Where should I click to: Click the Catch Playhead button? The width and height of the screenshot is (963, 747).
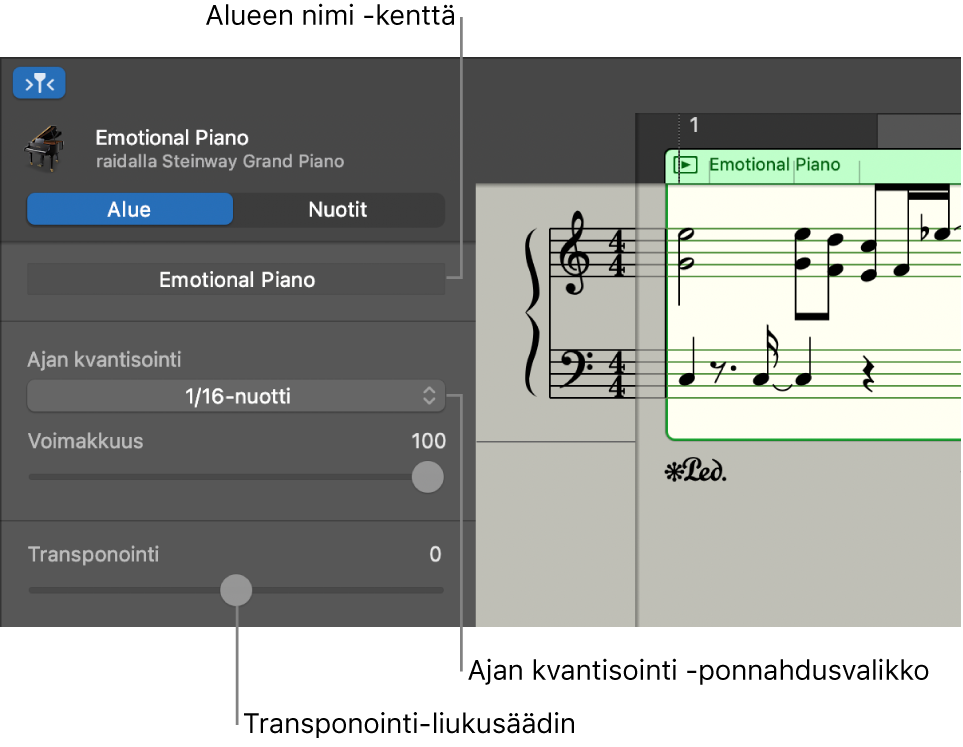[x=39, y=83]
